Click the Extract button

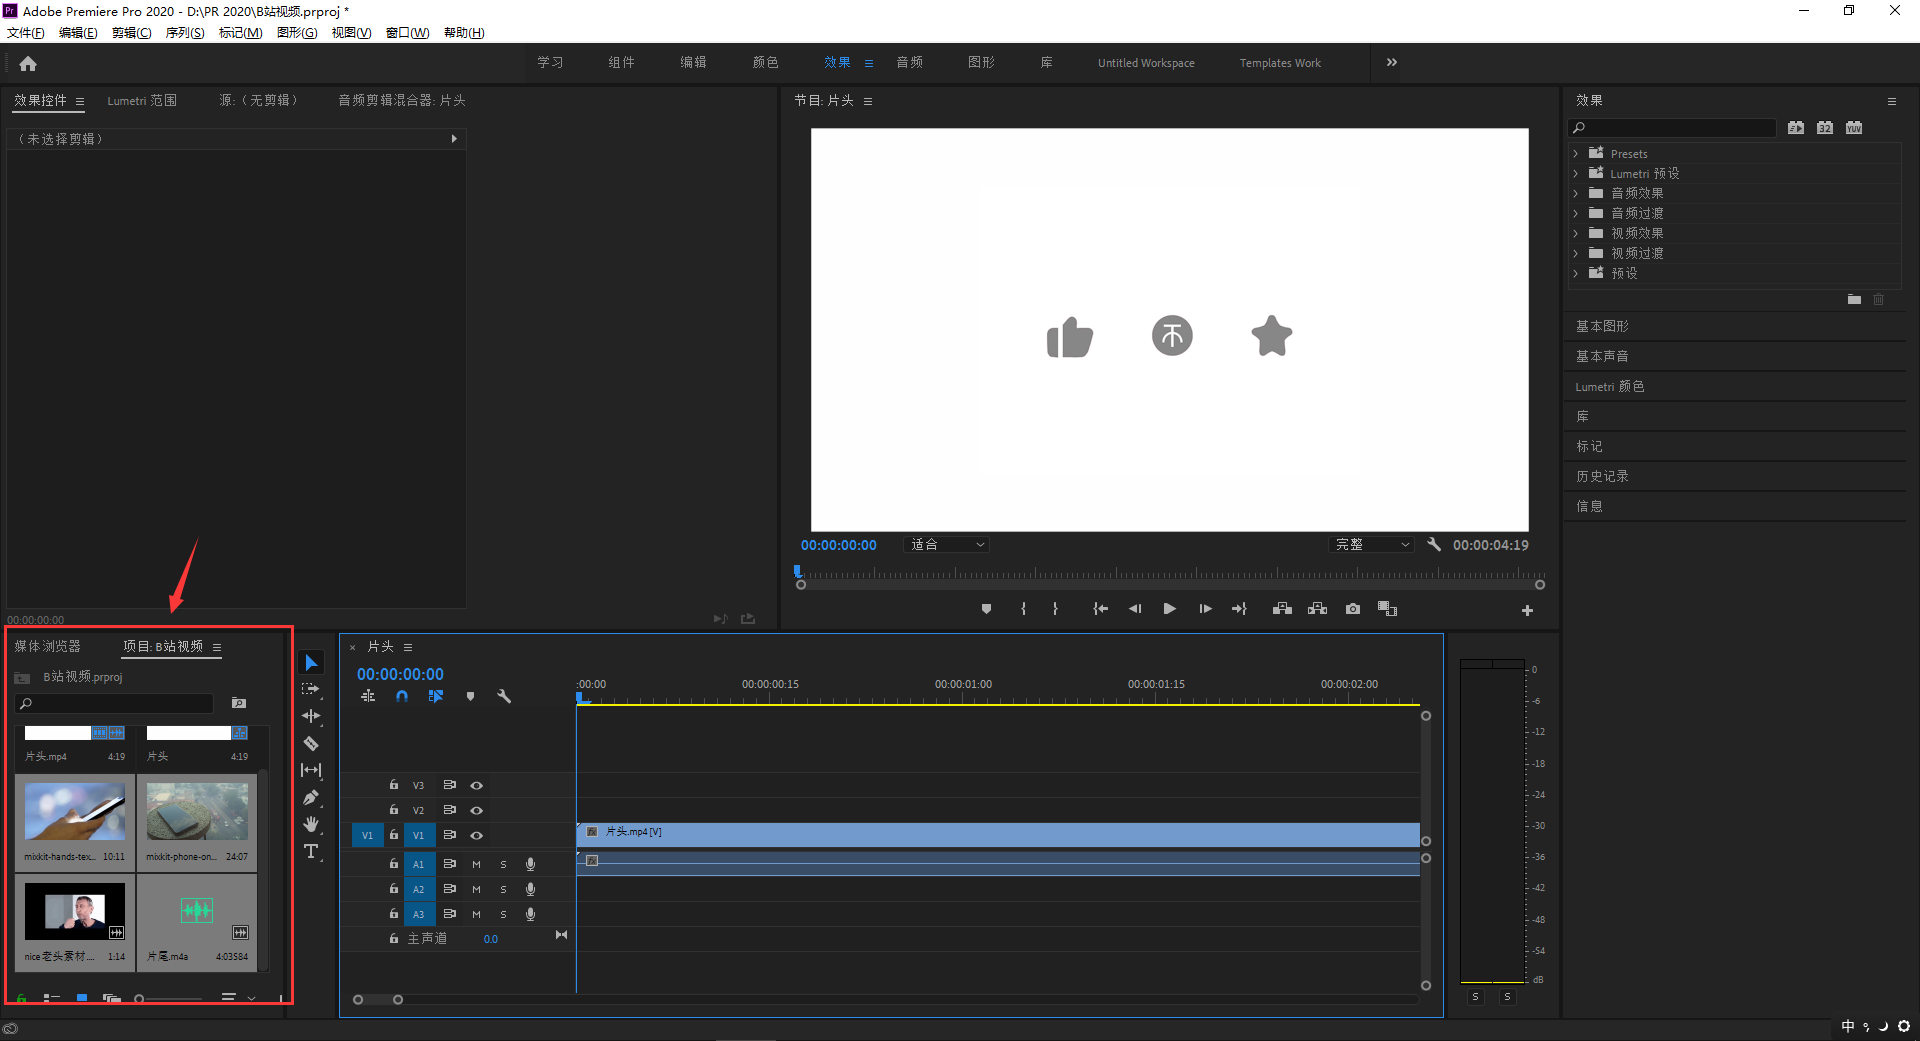coord(1317,609)
